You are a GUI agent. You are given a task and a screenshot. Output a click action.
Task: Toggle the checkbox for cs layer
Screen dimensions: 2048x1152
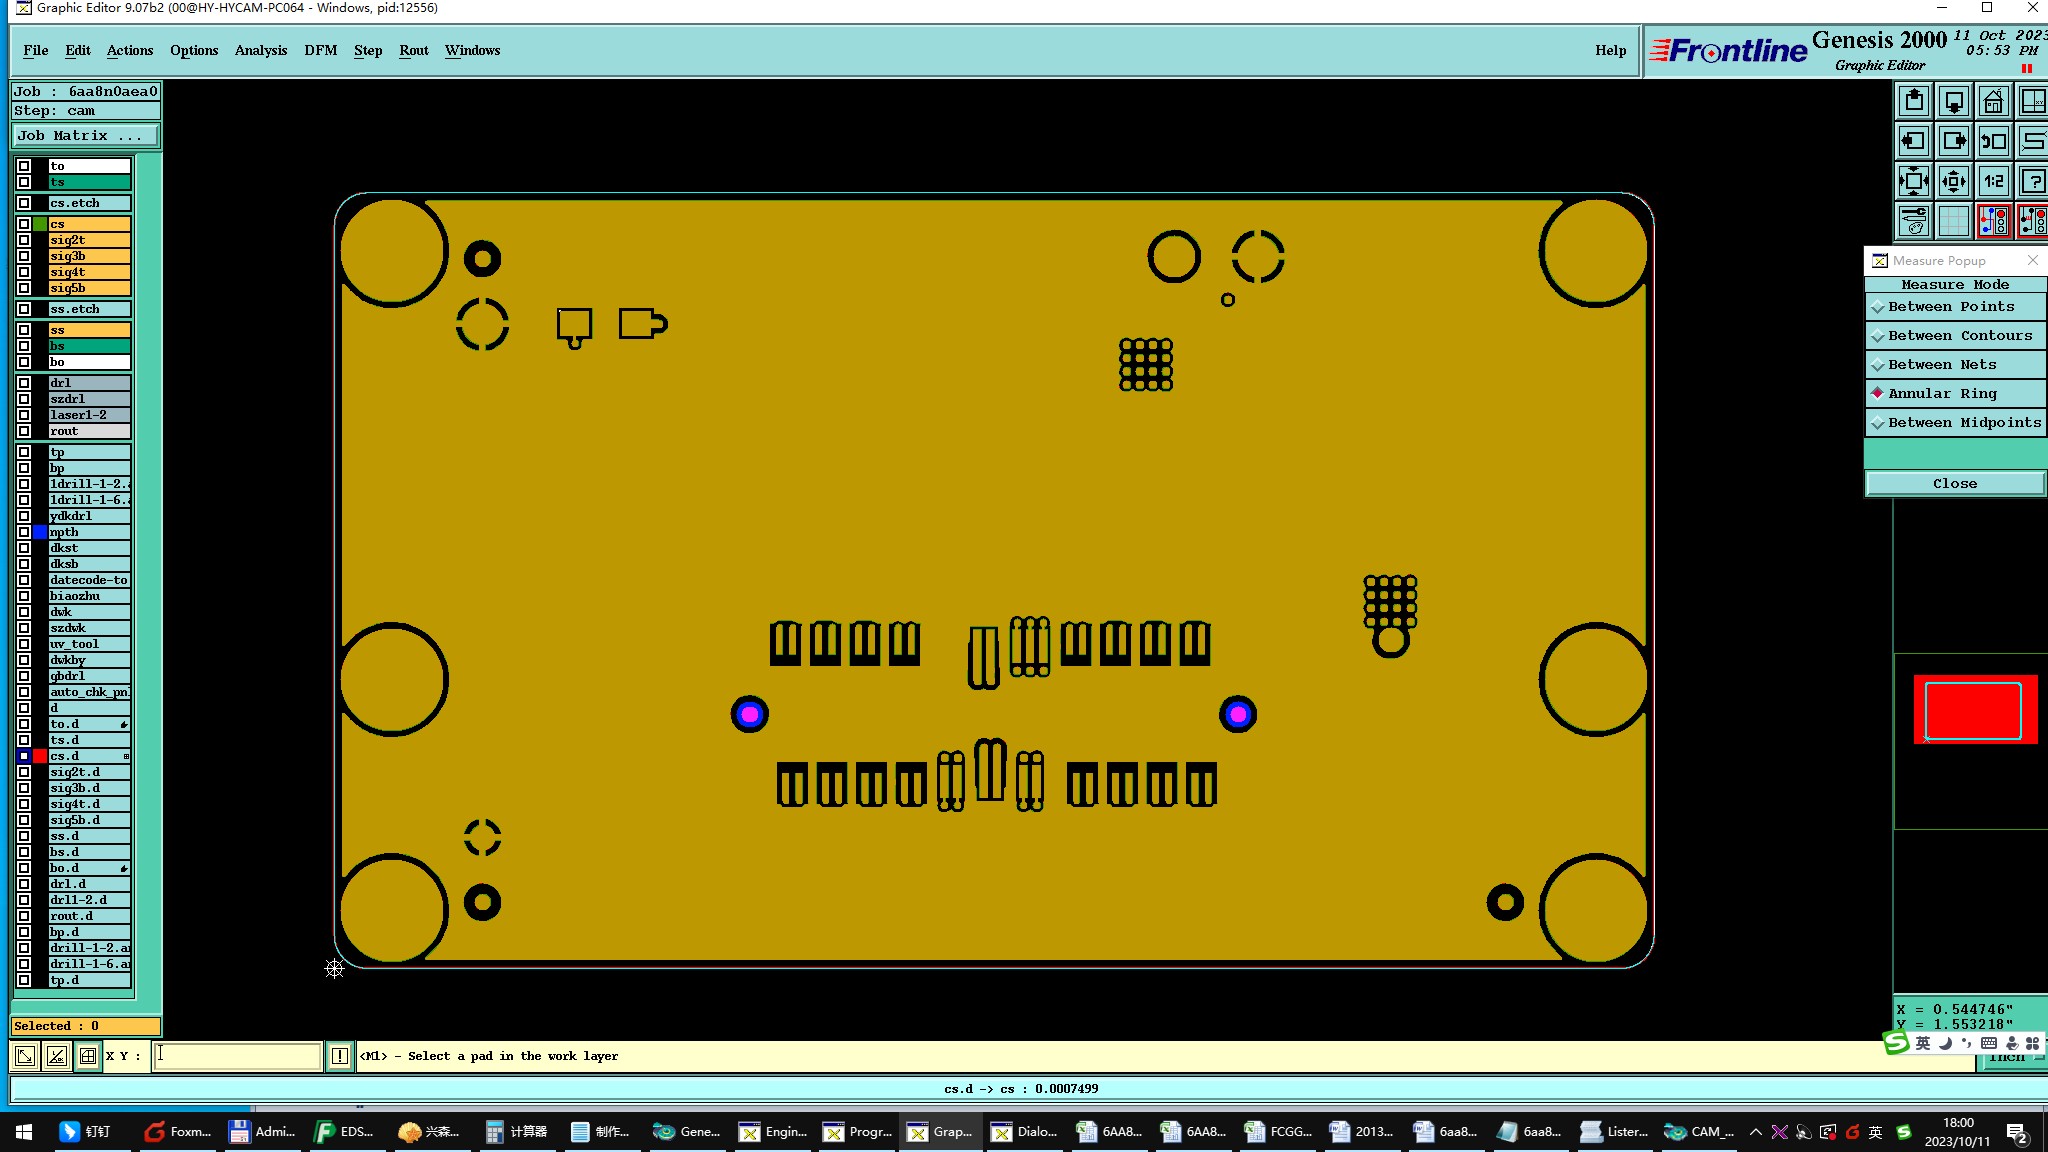[24, 224]
